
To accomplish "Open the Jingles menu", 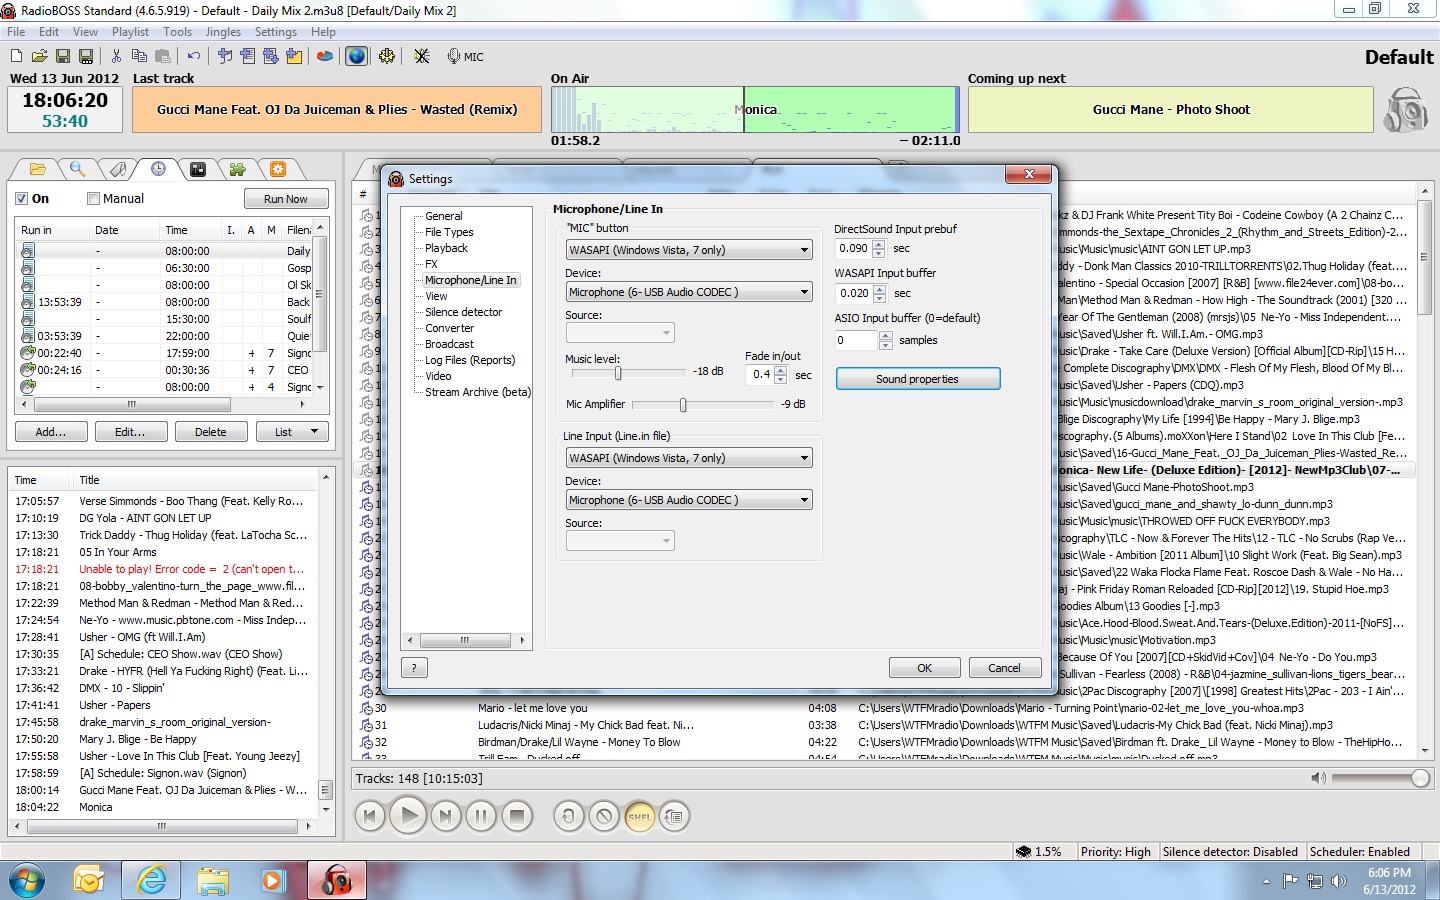I will pyautogui.click(x=223, y=32).
